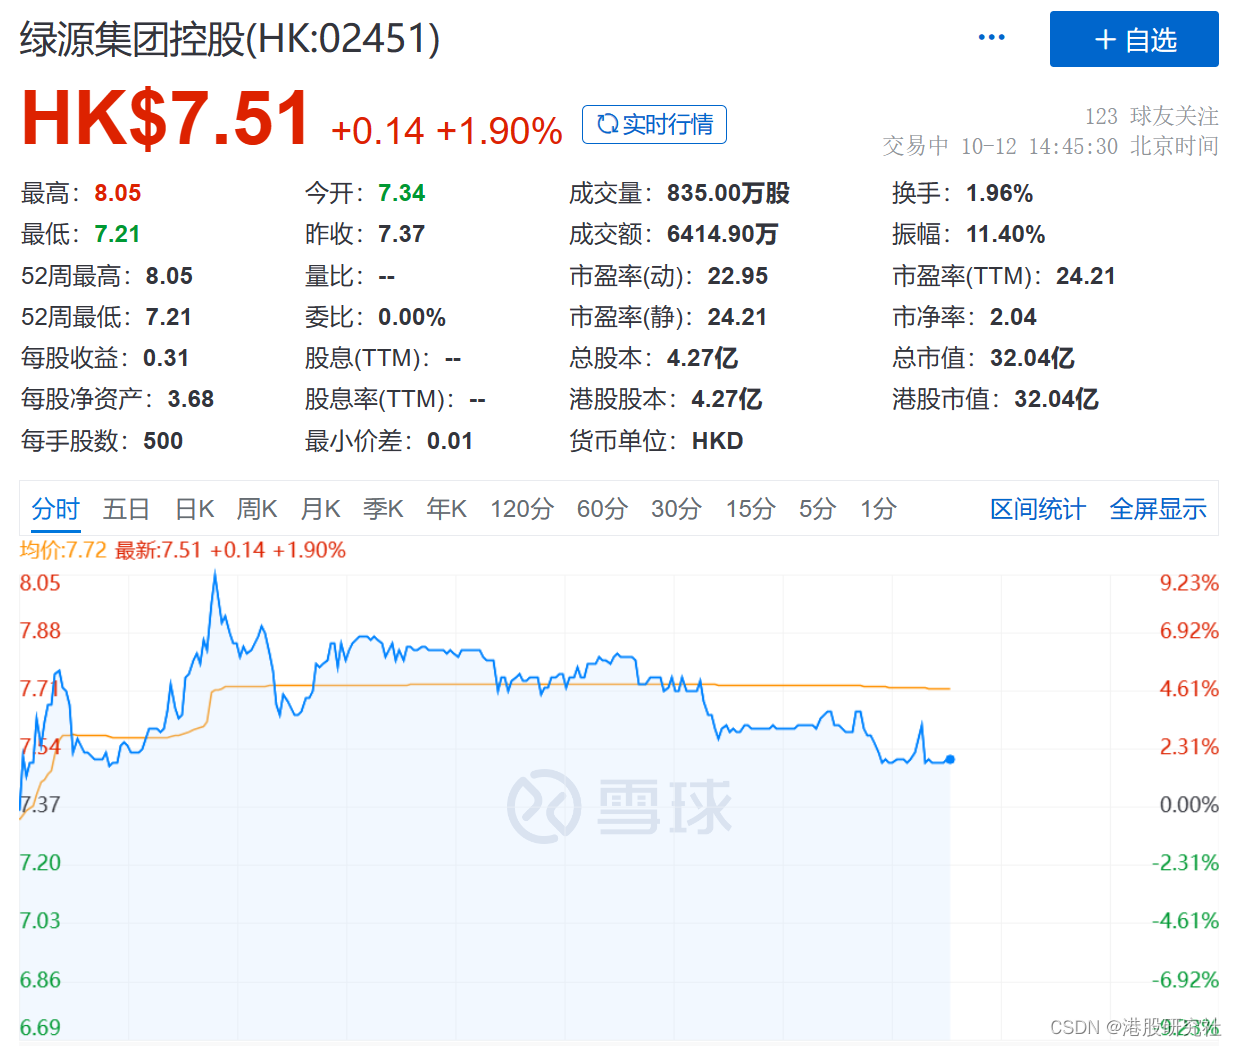The height and width of the screenshot is (1046, 1237).
Task: Click the 昨收 value 7.37
Action: pyautogui.click(x=402, y=234)
